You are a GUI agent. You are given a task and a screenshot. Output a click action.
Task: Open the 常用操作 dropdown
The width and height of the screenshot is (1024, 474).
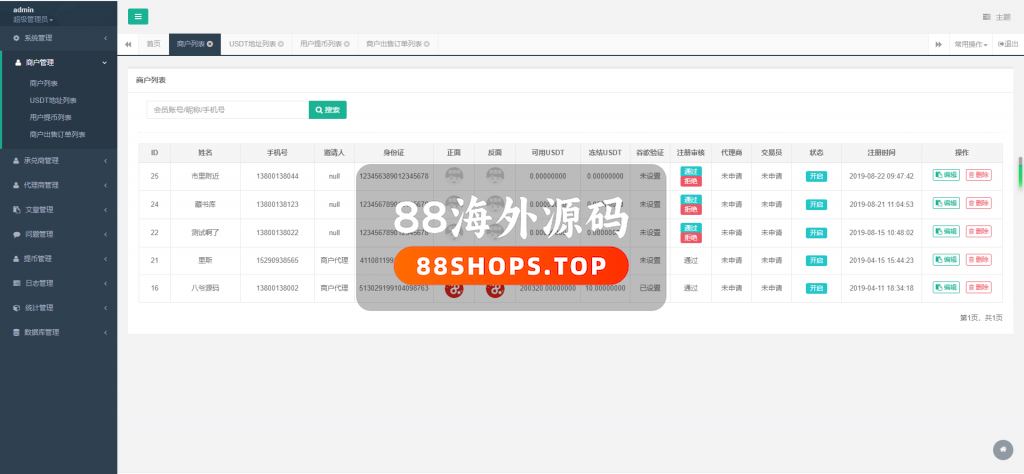[x=970, y=44]
